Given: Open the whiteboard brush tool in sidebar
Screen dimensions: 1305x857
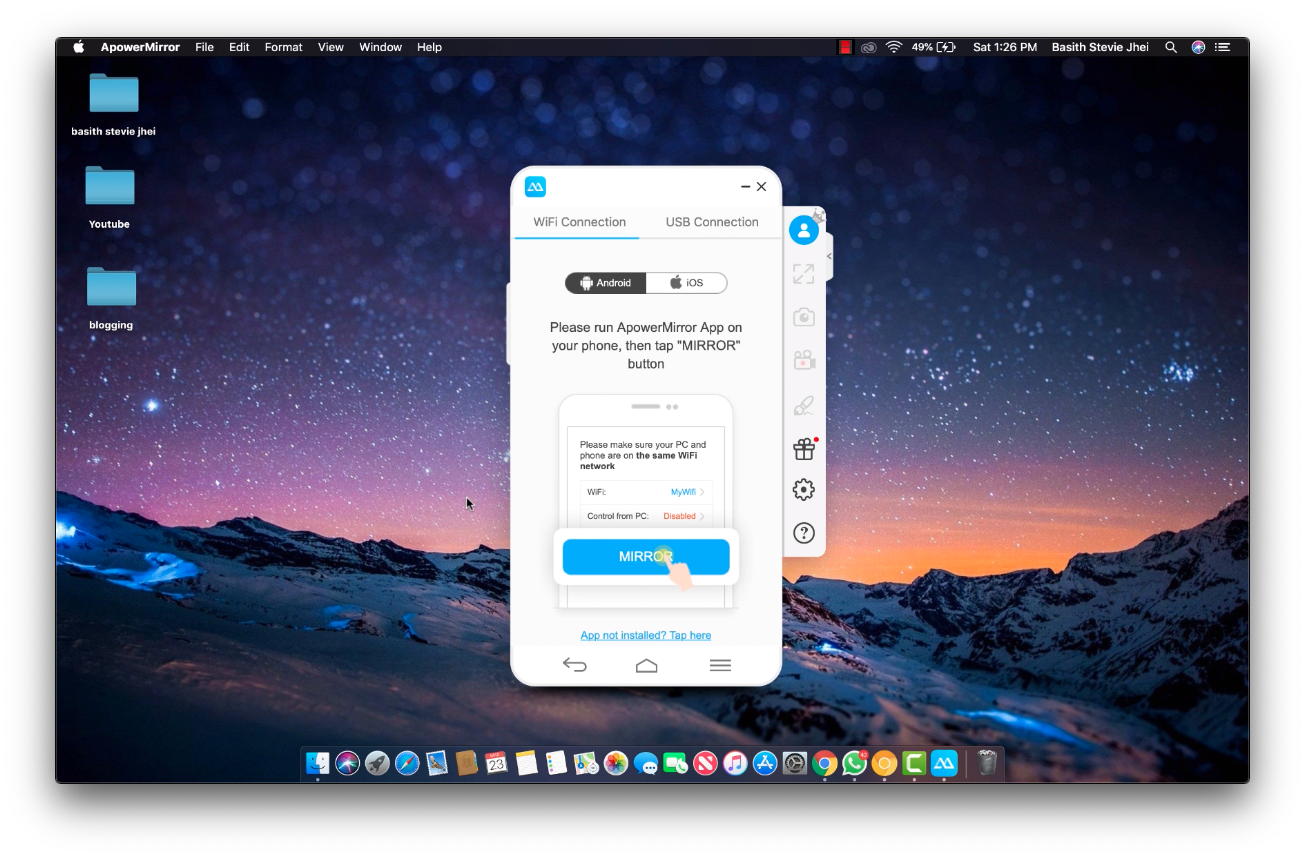Looking at the screenshot, I should [803, 404].
